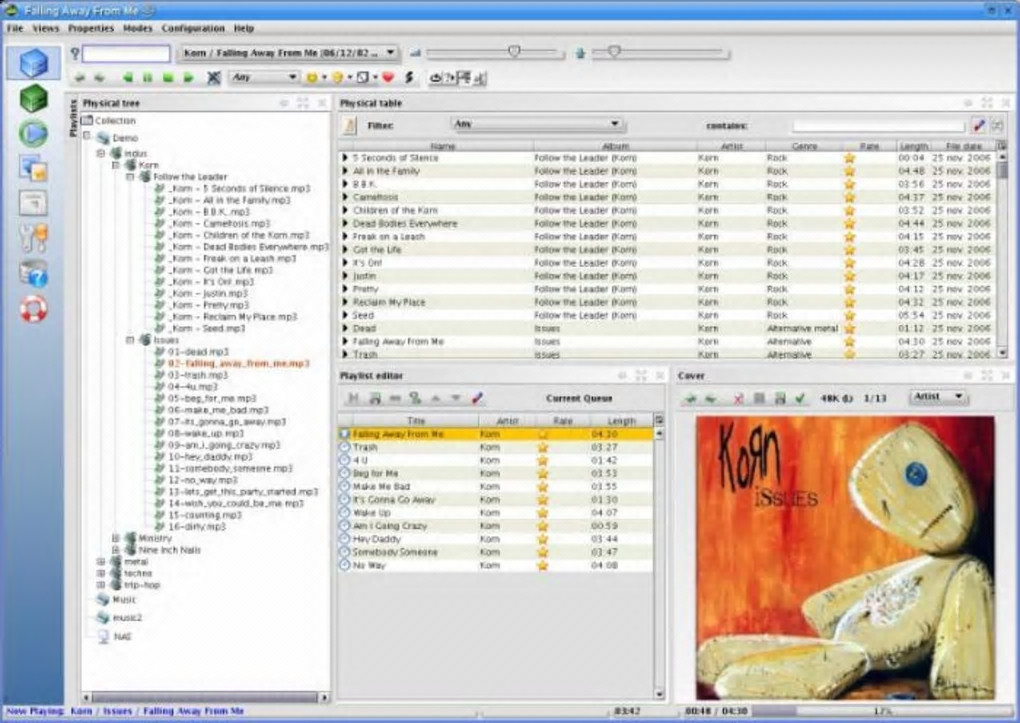Click the red X delete cover icon
This screenshot has height=723, width=1020.
(738, 398)
